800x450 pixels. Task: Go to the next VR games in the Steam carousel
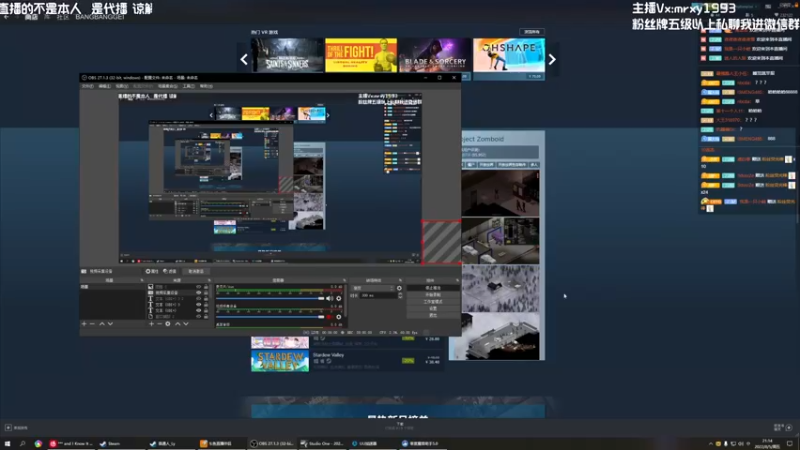552,59
